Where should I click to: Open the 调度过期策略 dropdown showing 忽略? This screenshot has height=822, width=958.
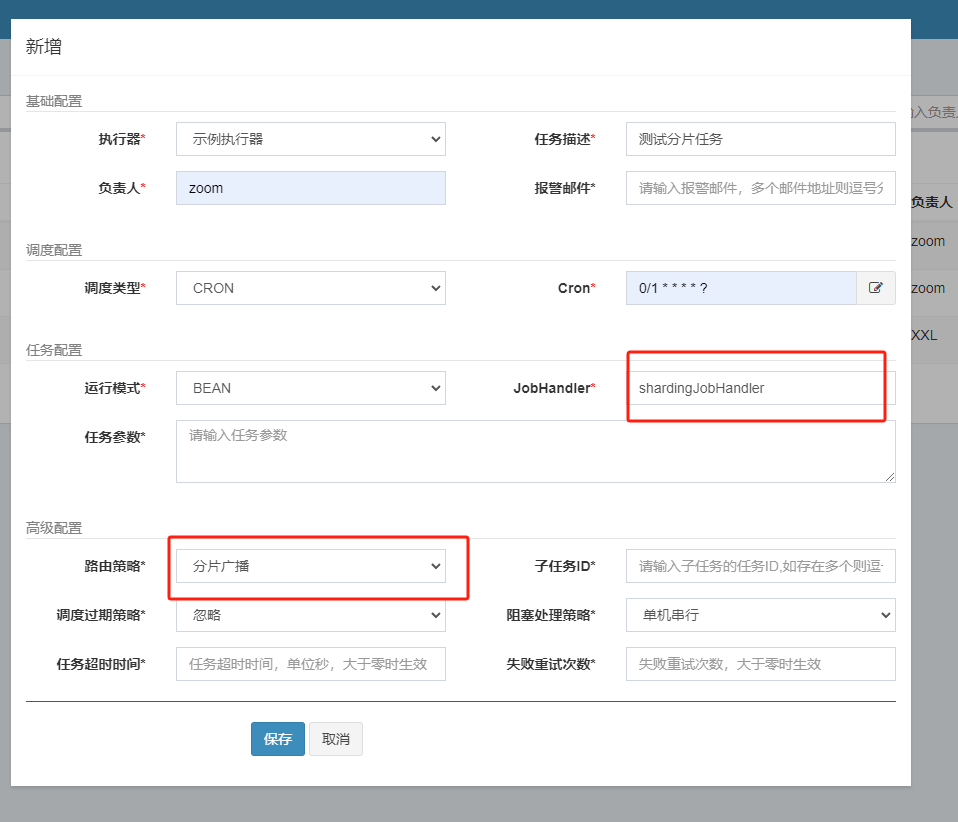(x=310, y=615)
